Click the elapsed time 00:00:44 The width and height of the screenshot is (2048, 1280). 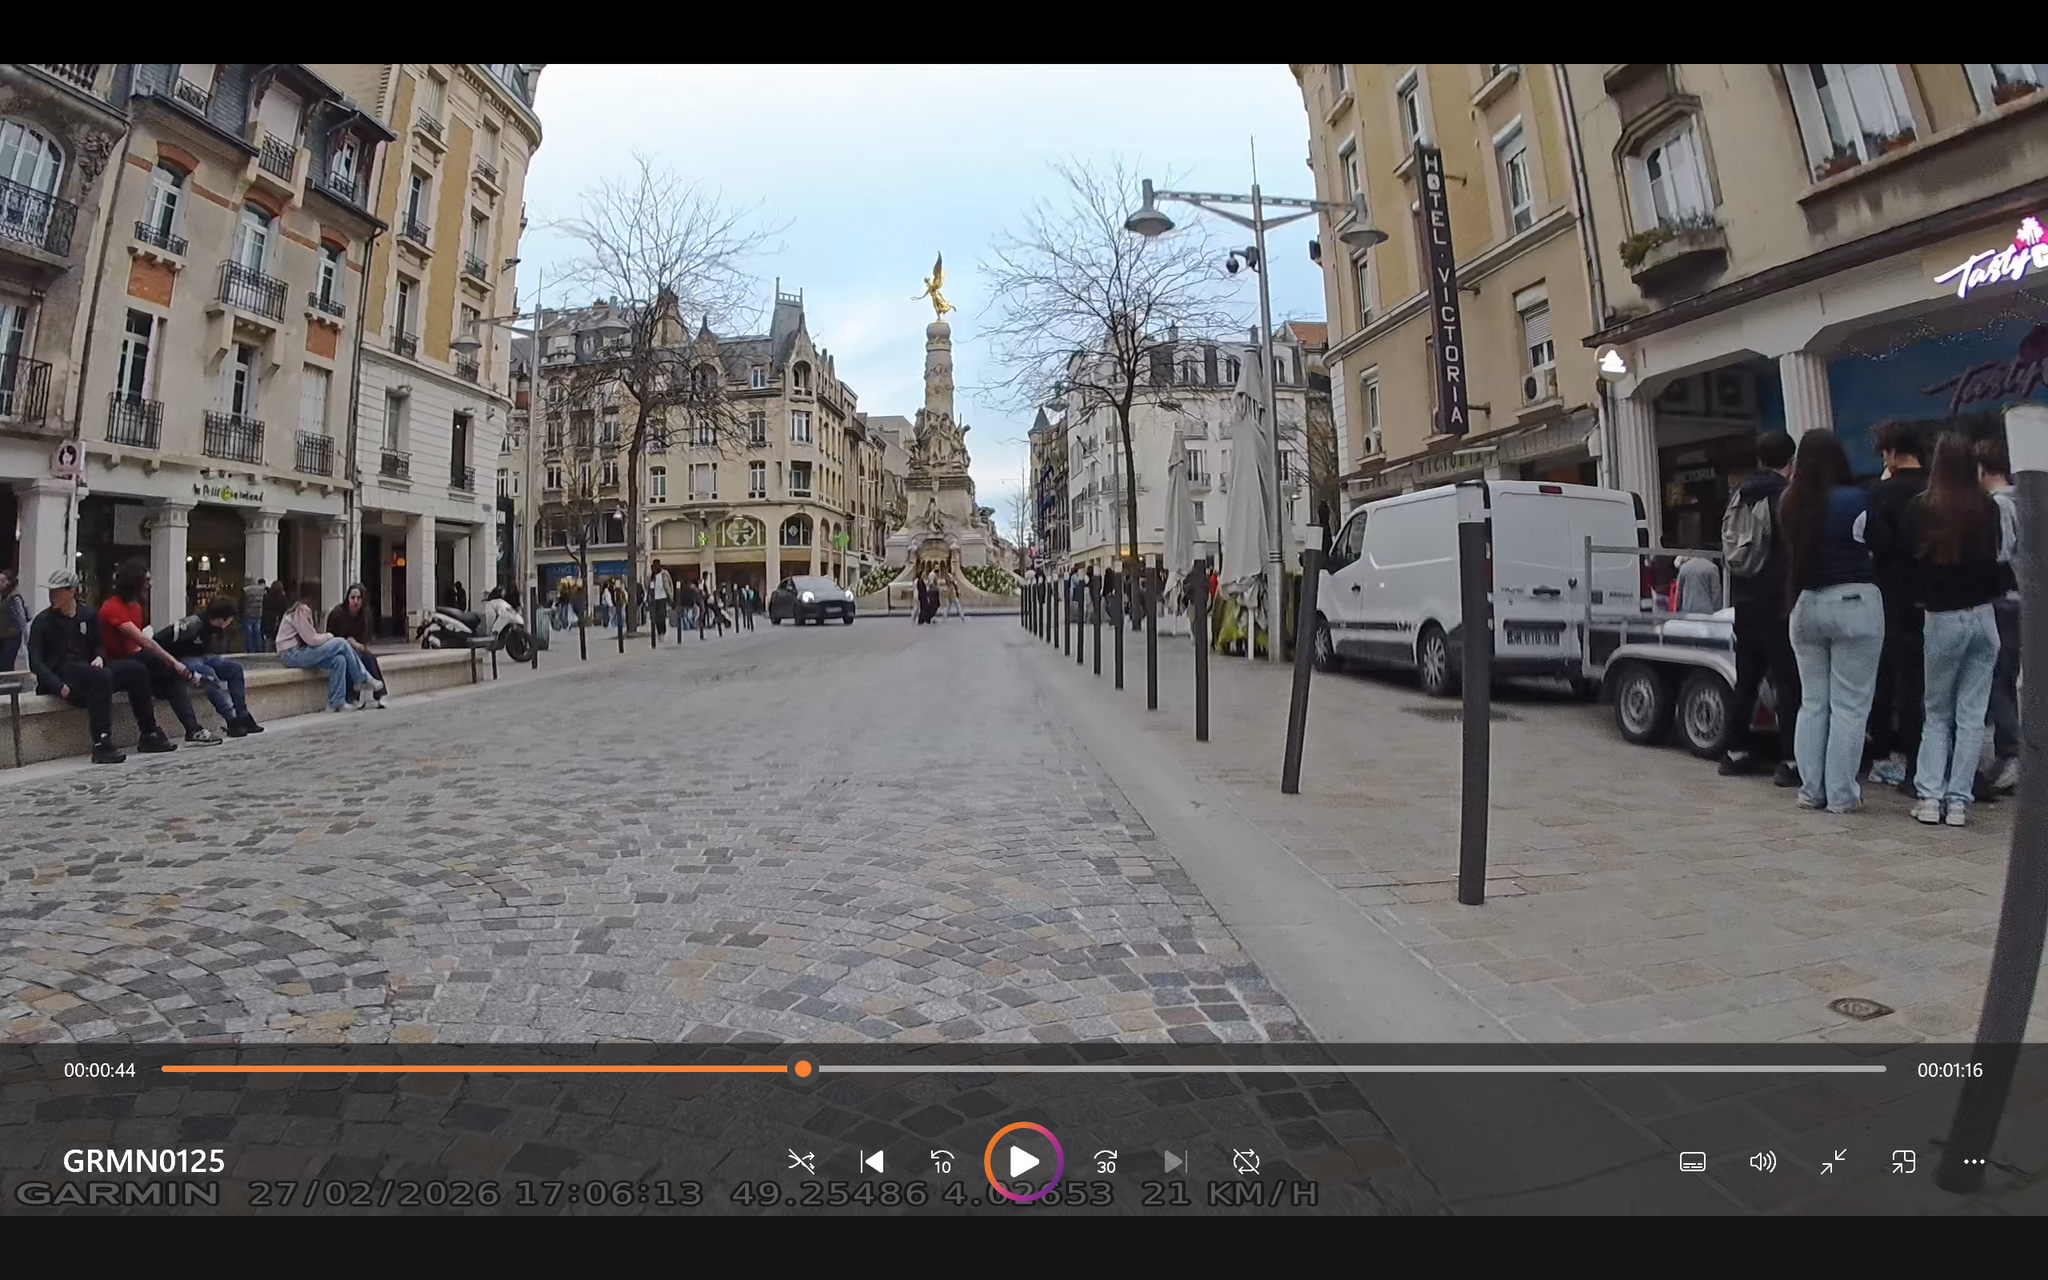100,1070
